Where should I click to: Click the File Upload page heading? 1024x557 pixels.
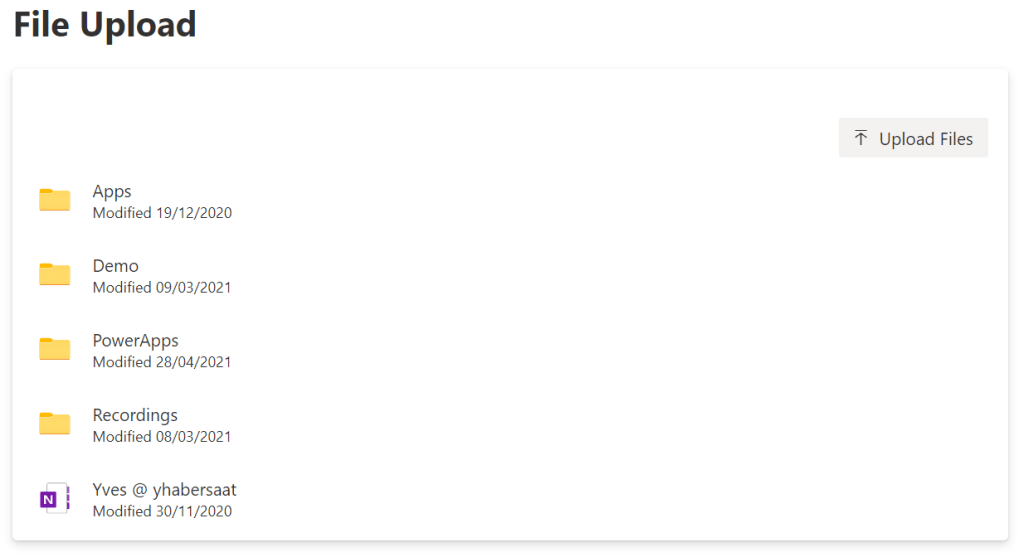coord(104,24)
